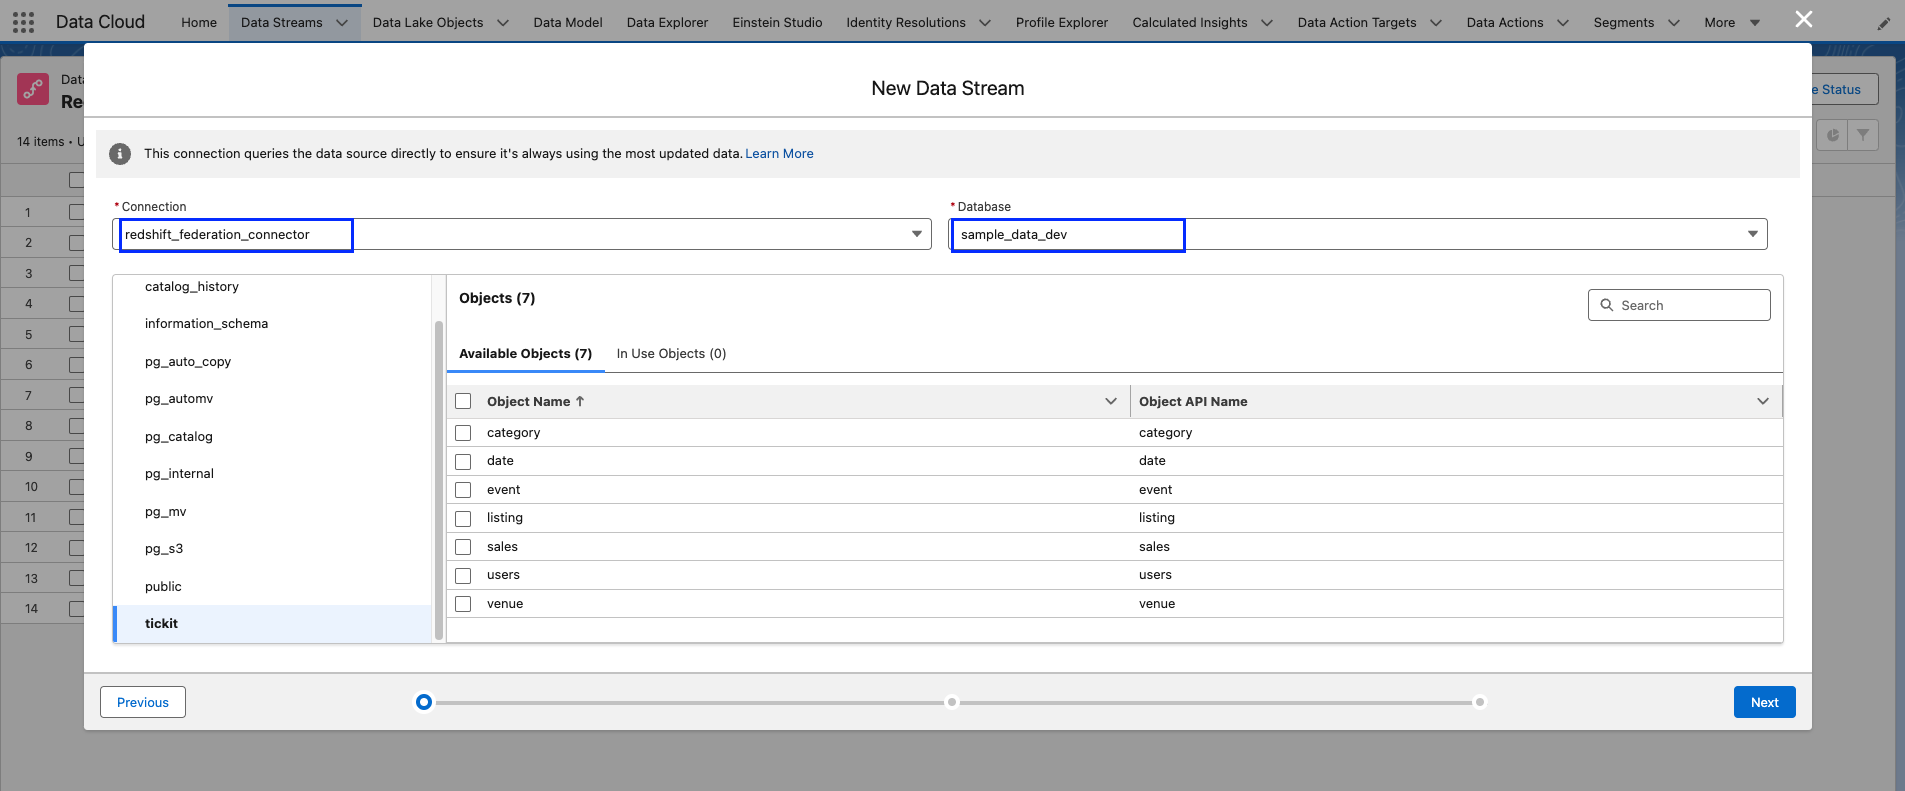Viewport: 1905px width, 791px height.
Task: Click the search magnifier icon in Objects search
Action: pos(1607,305)
